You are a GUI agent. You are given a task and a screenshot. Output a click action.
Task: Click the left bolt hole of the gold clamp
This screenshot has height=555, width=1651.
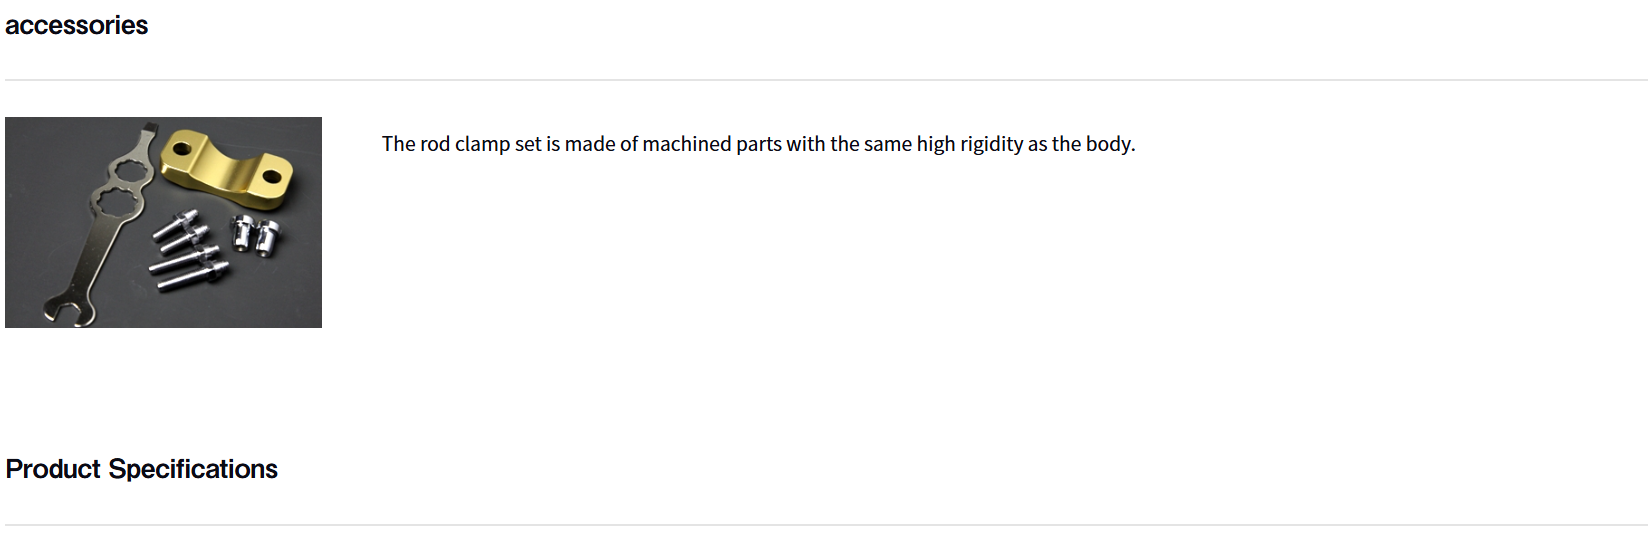(182, 150)
